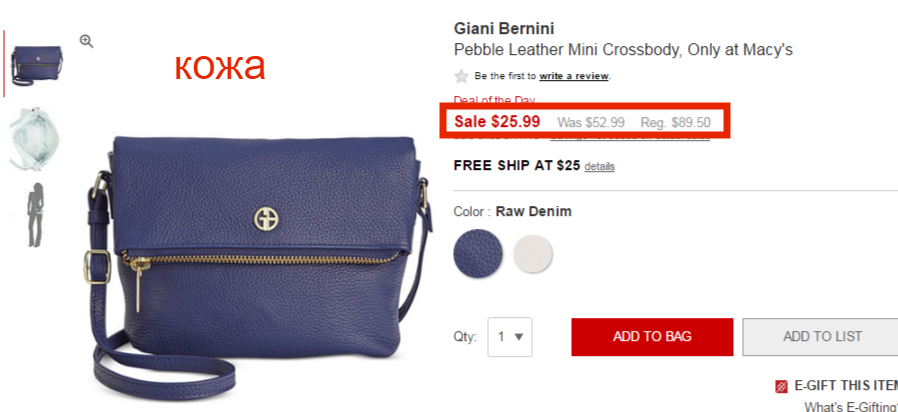Click the Sale $25.99 price text
The height and width of the screenshot is (412, 898).
click(497, 121)
